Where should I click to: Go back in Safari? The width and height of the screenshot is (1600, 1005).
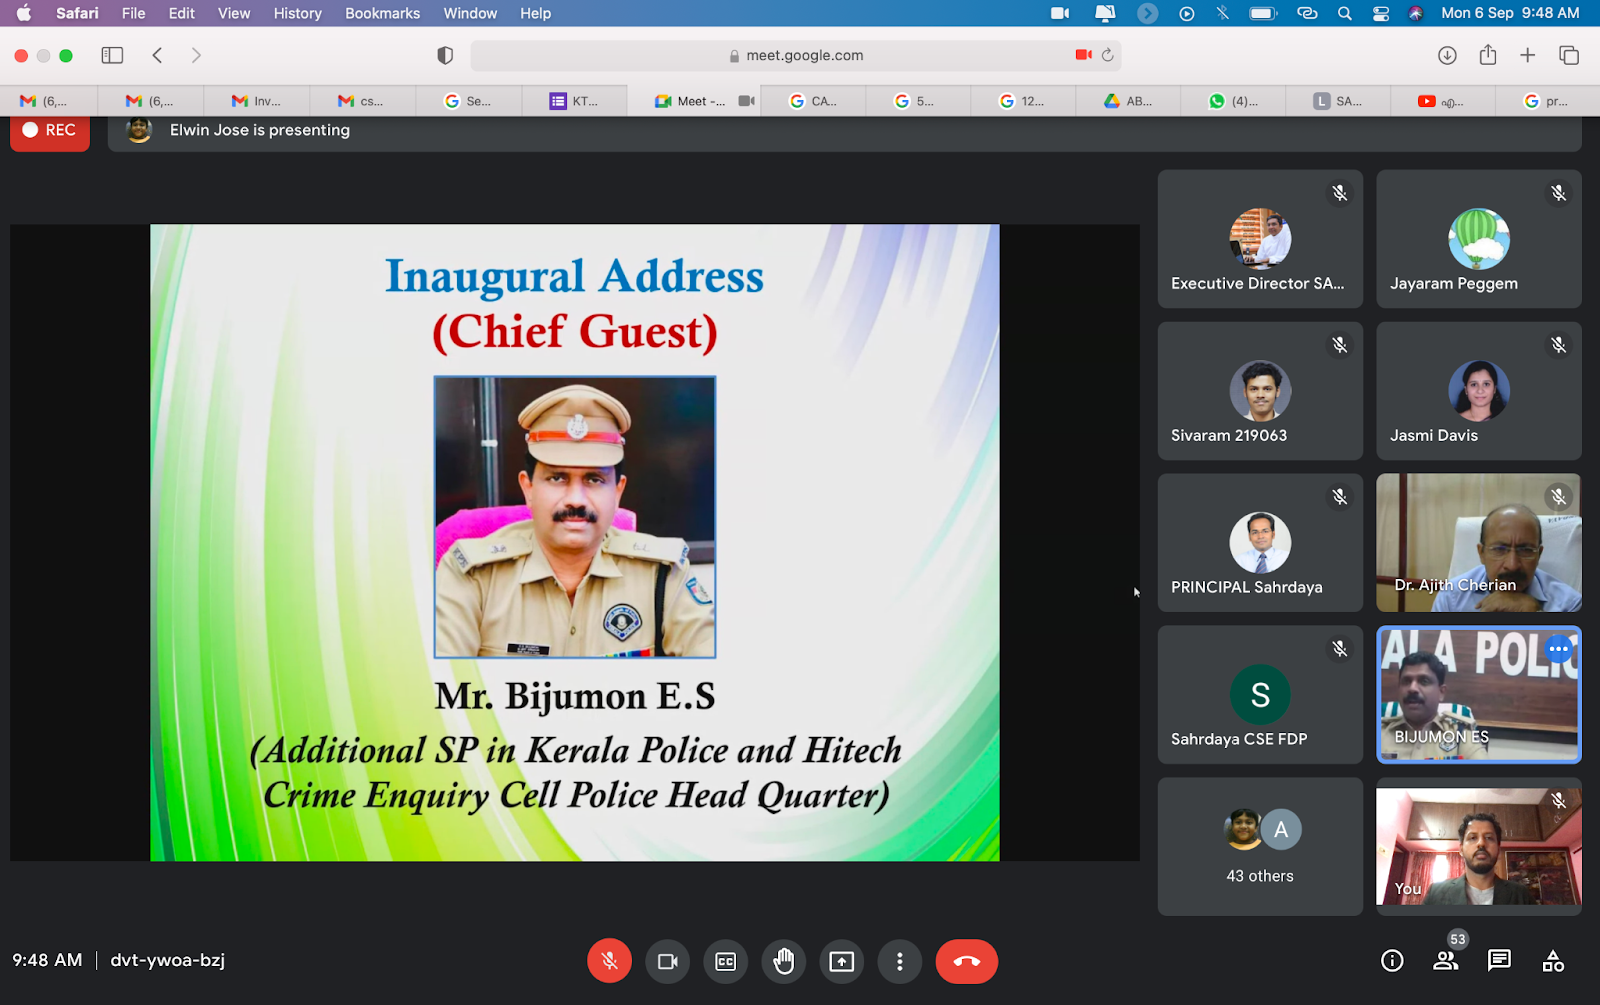point(157,55)
